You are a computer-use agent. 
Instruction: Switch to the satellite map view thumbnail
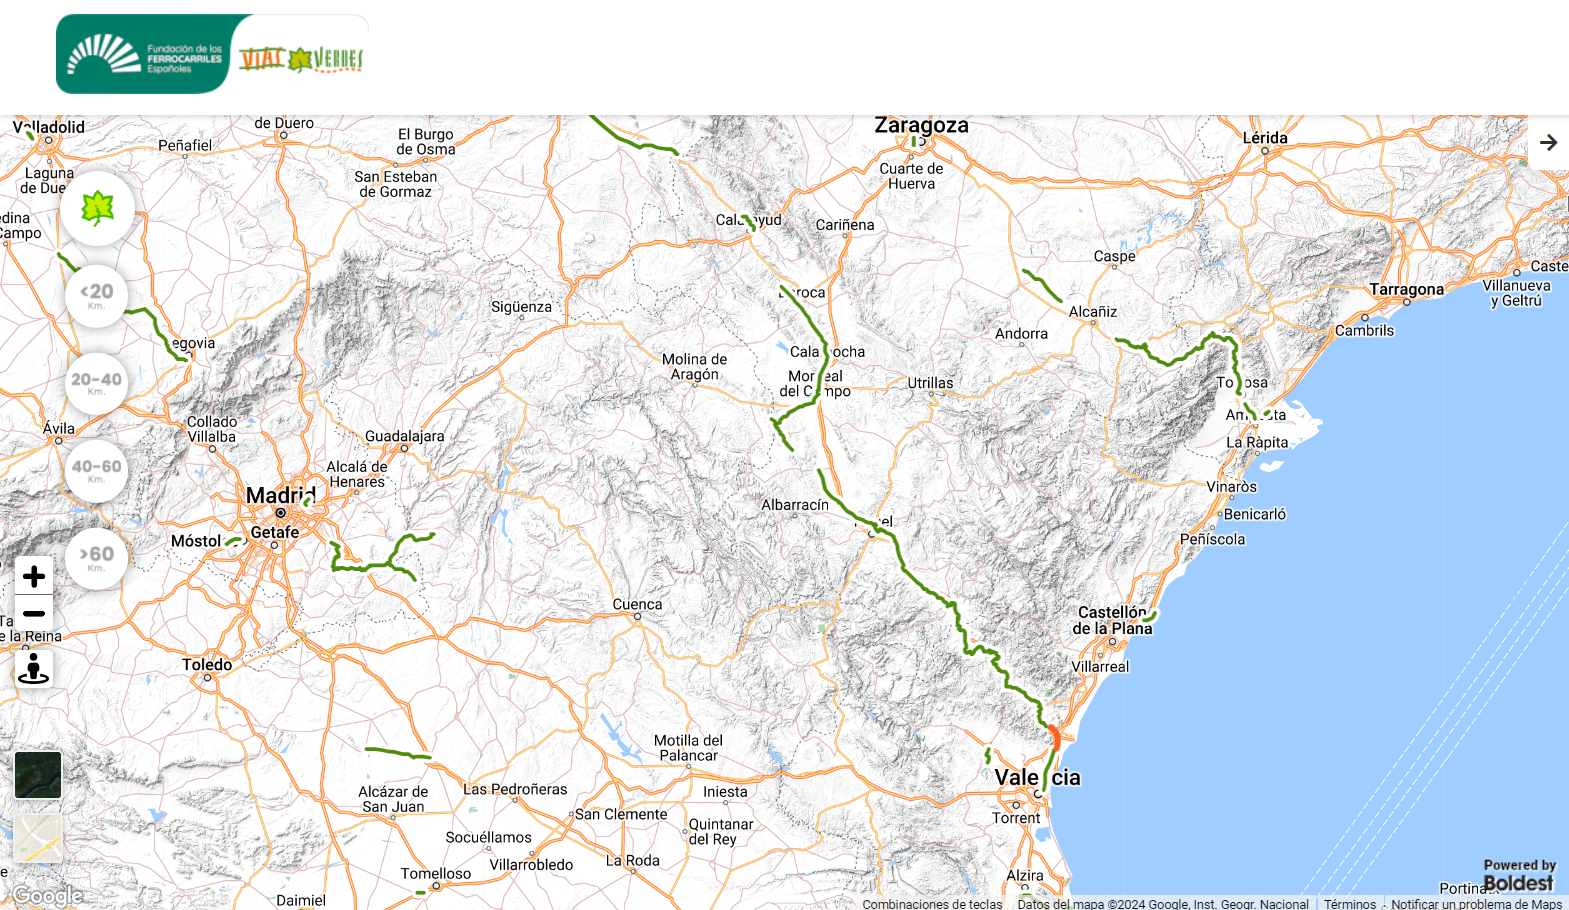pyautogui.click(x=38, y=775)
